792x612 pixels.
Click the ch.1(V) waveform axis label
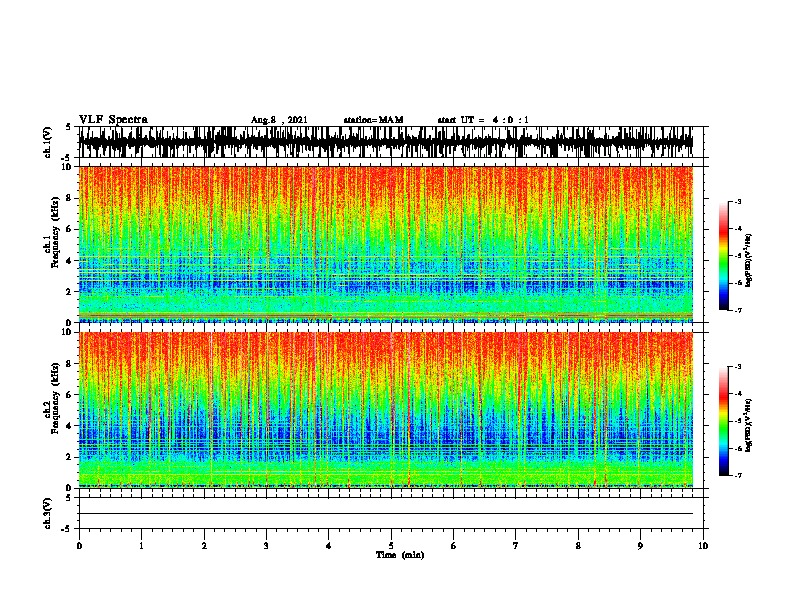pyautogui.click(x=48, y=142)
